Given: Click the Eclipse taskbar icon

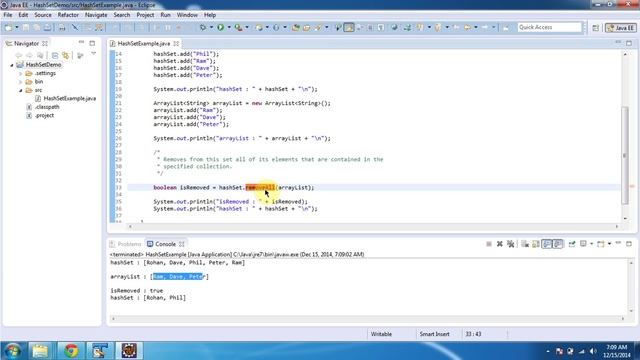Looking at the screenshot, I should coord(129,351).
